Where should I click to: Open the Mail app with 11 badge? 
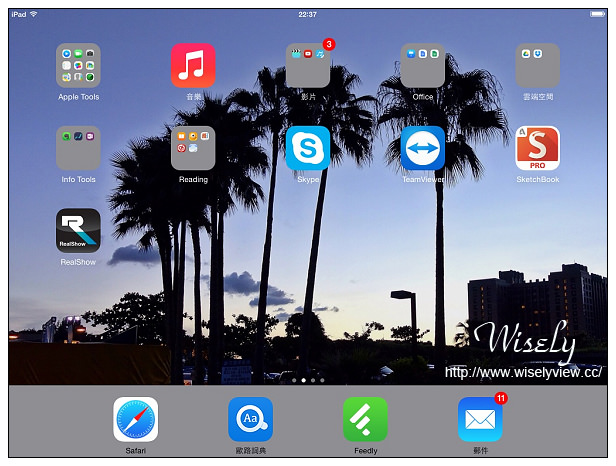[x=480, y=419]
